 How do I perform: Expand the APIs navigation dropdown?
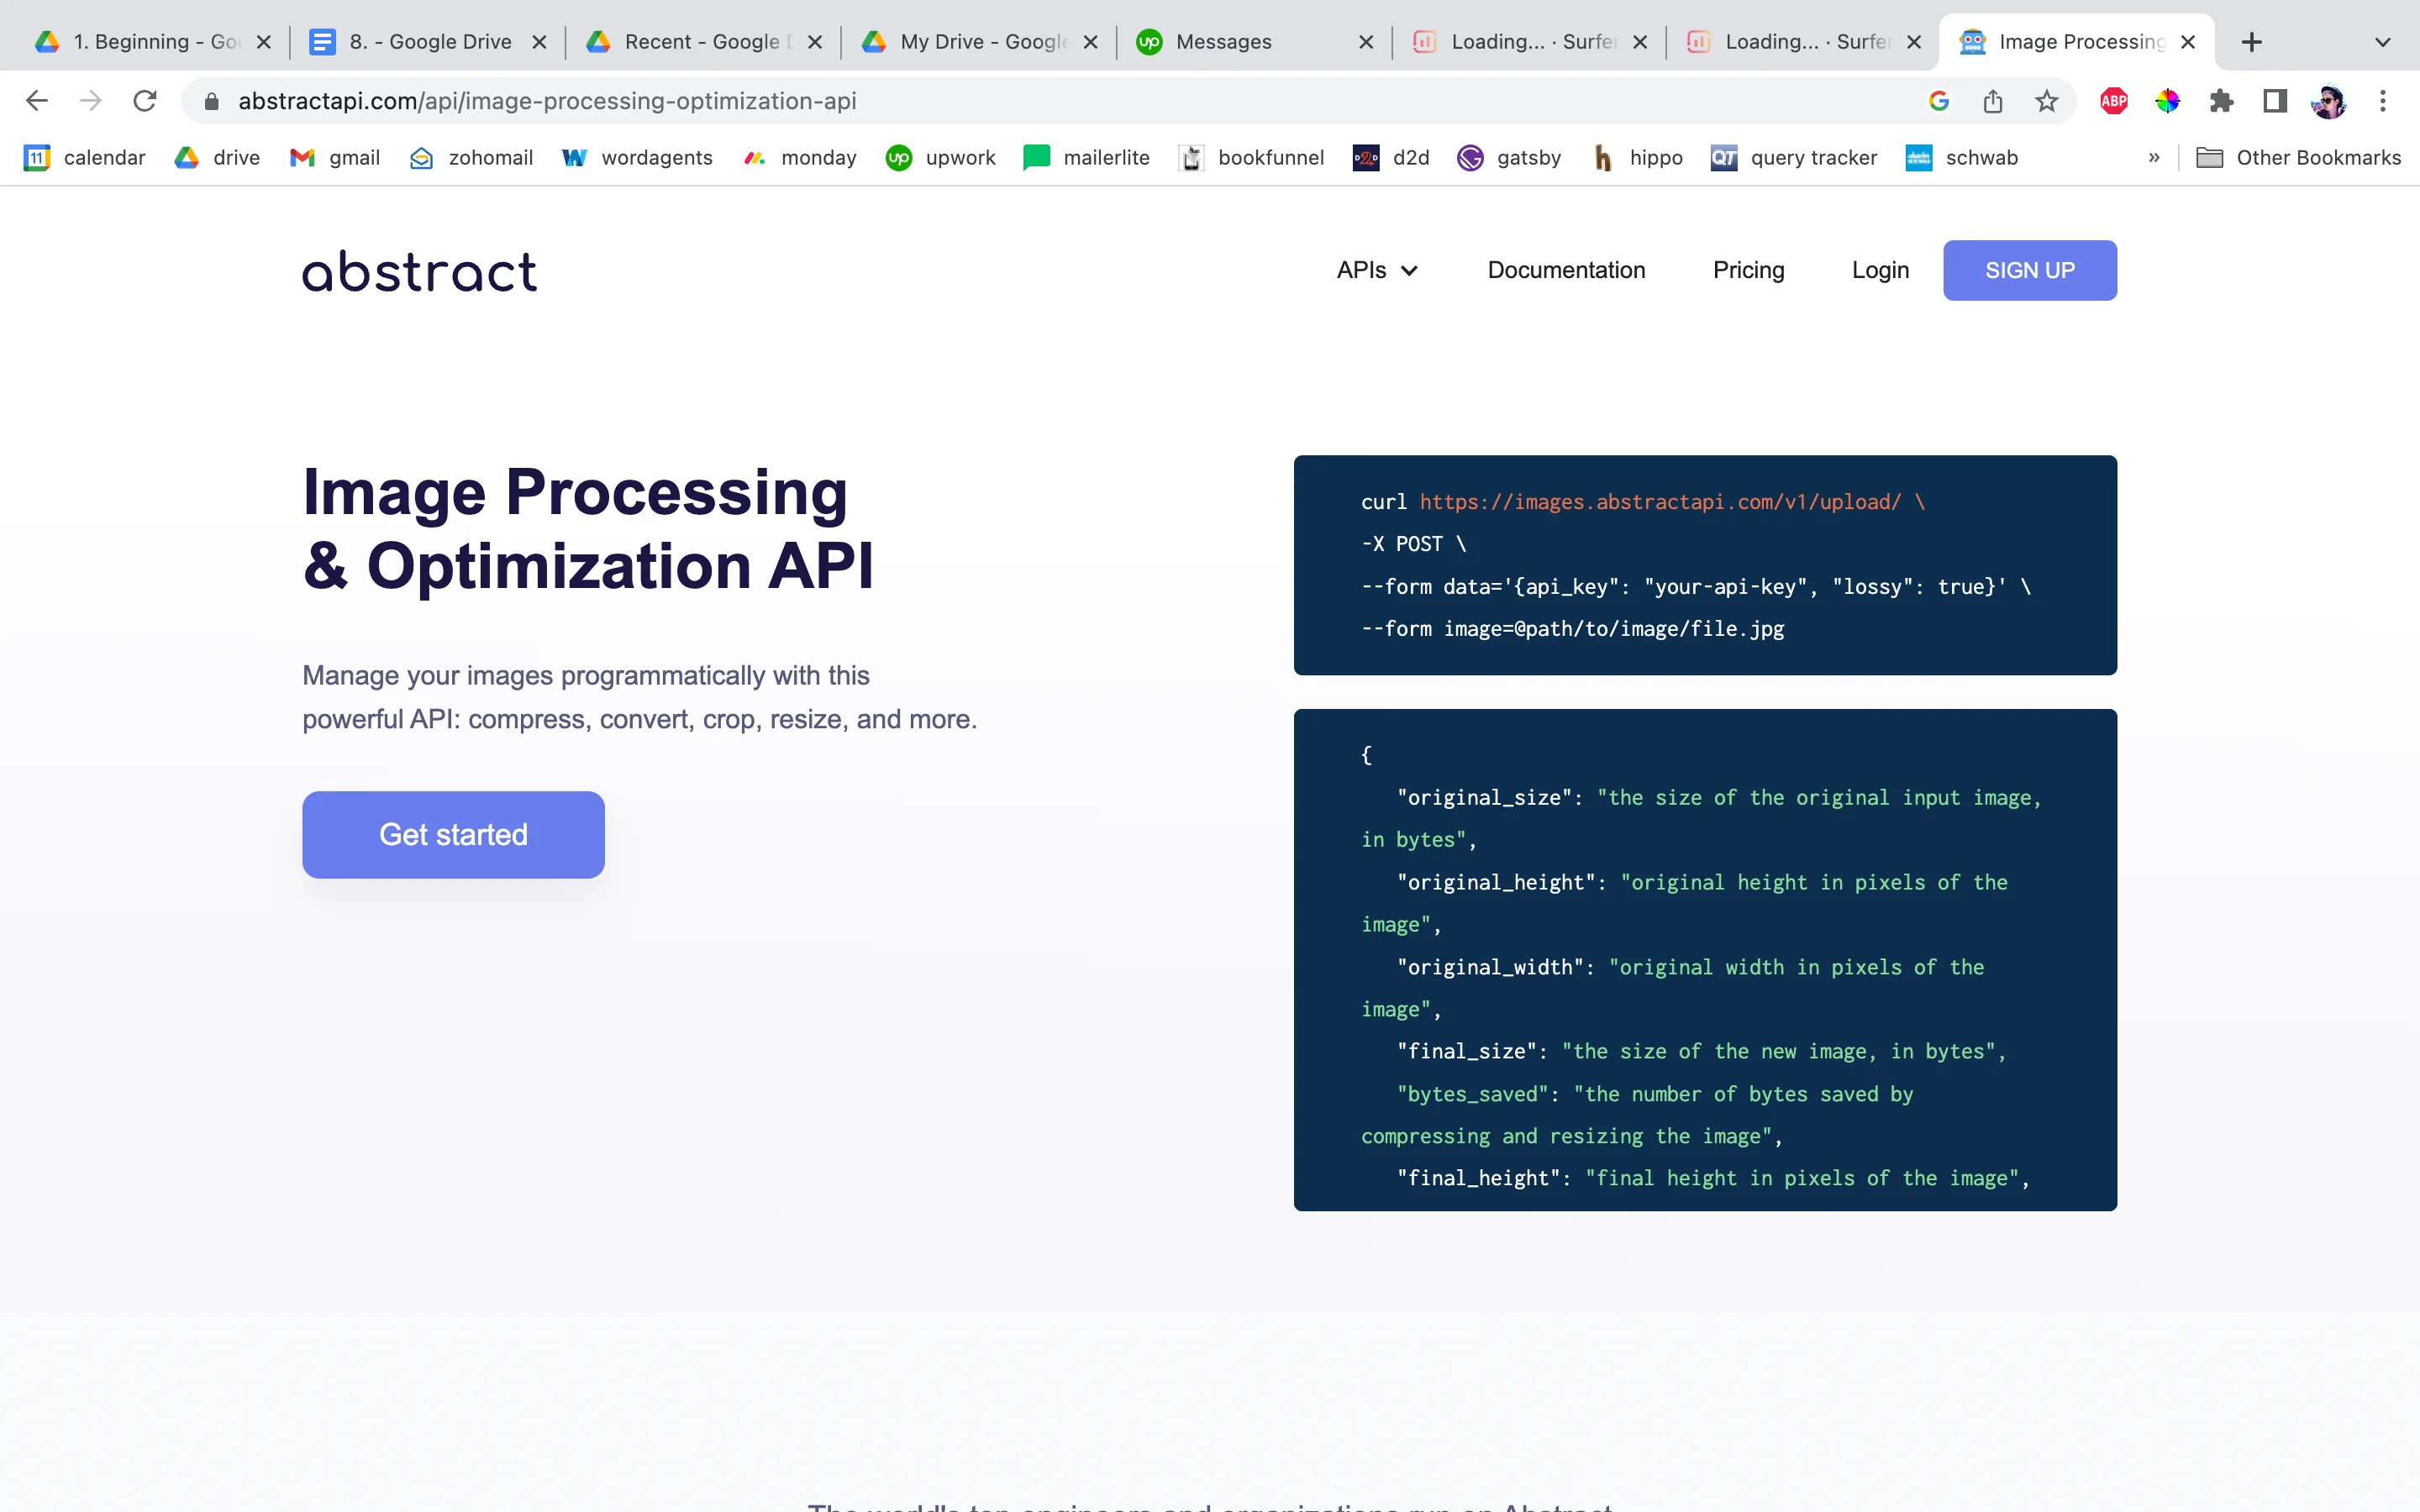click(1377, 270)
